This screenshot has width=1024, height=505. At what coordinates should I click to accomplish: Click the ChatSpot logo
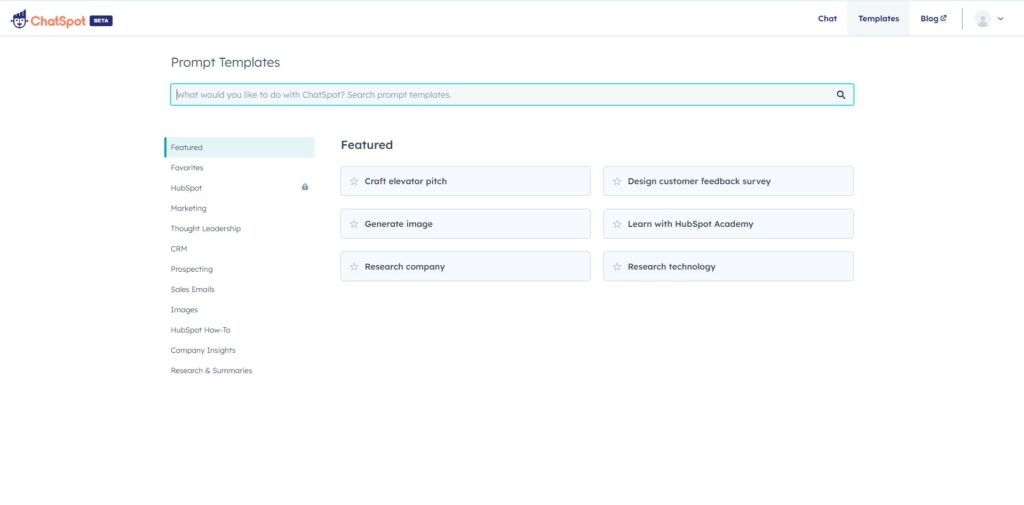point(48,20)
